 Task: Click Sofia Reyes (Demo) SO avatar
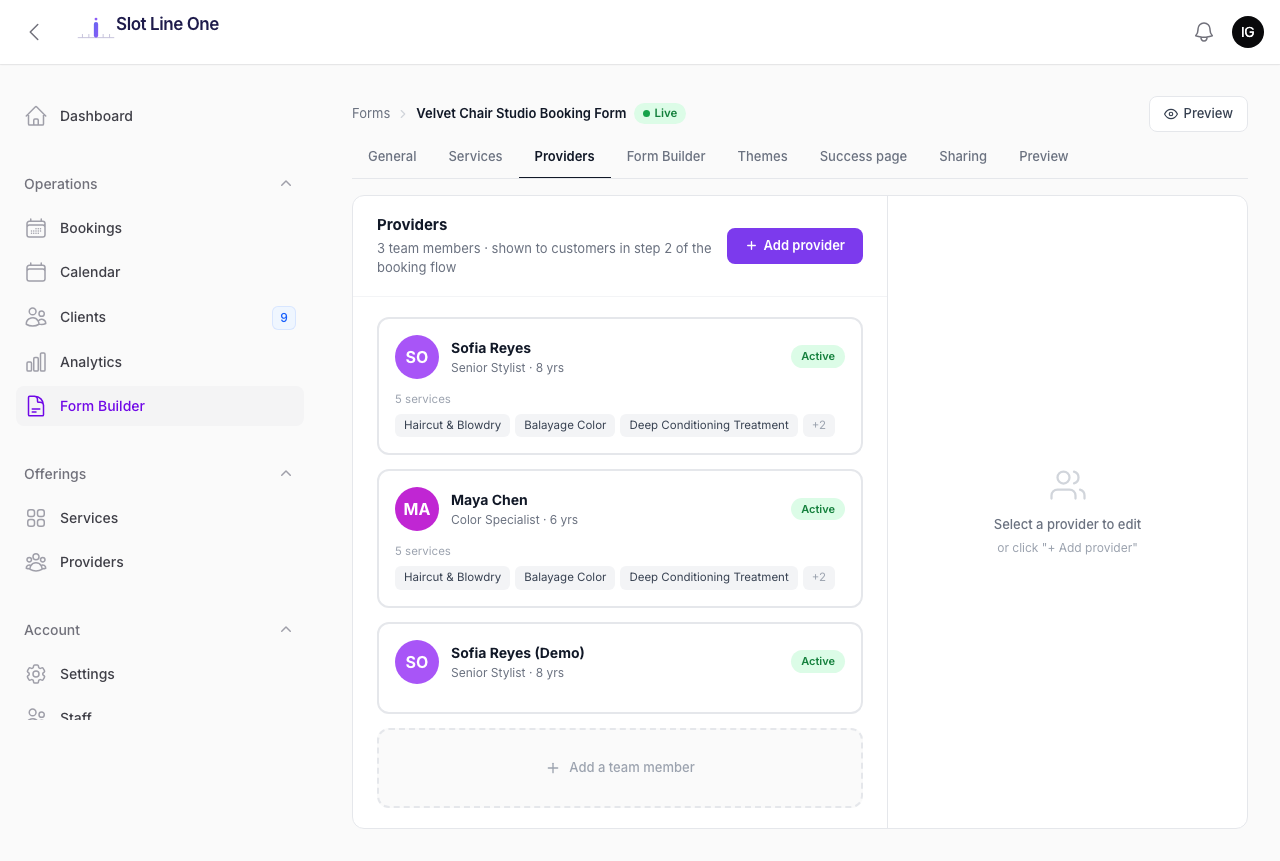(x=417, y=662)
